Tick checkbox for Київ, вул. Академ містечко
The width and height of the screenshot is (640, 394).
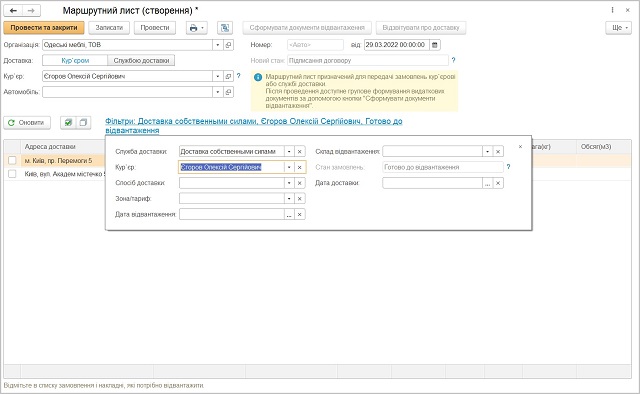[x=12, y=174]
